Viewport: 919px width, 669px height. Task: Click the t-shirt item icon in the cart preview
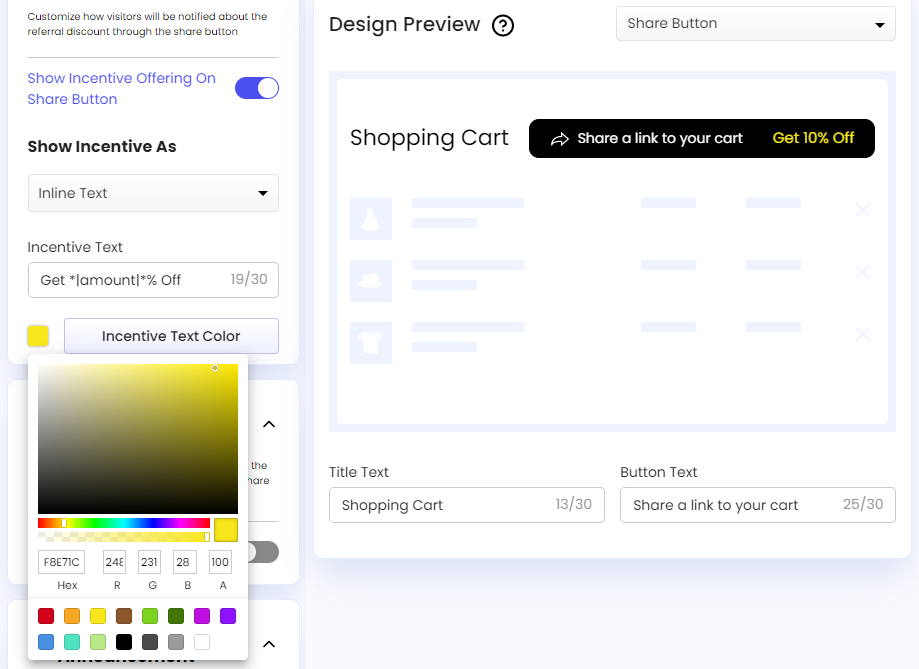(373, 343)
